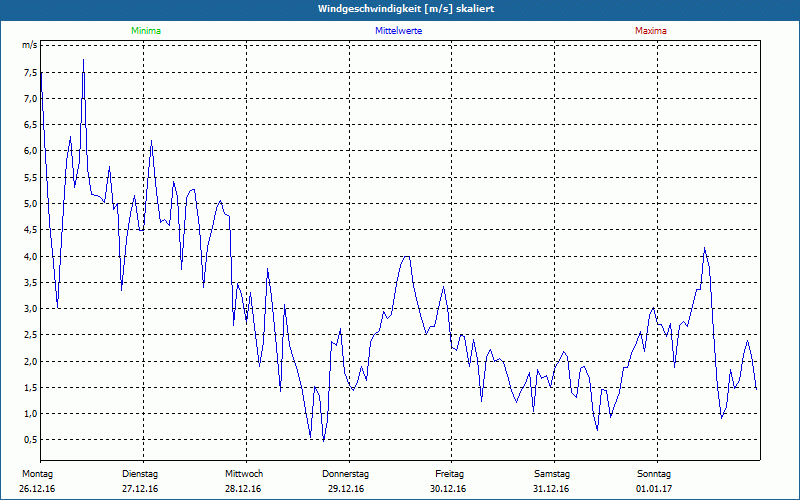Click the date 27.12.16
Image resolution: width=800 pixels, height=500 pixels.
click(x=140, y=489)
